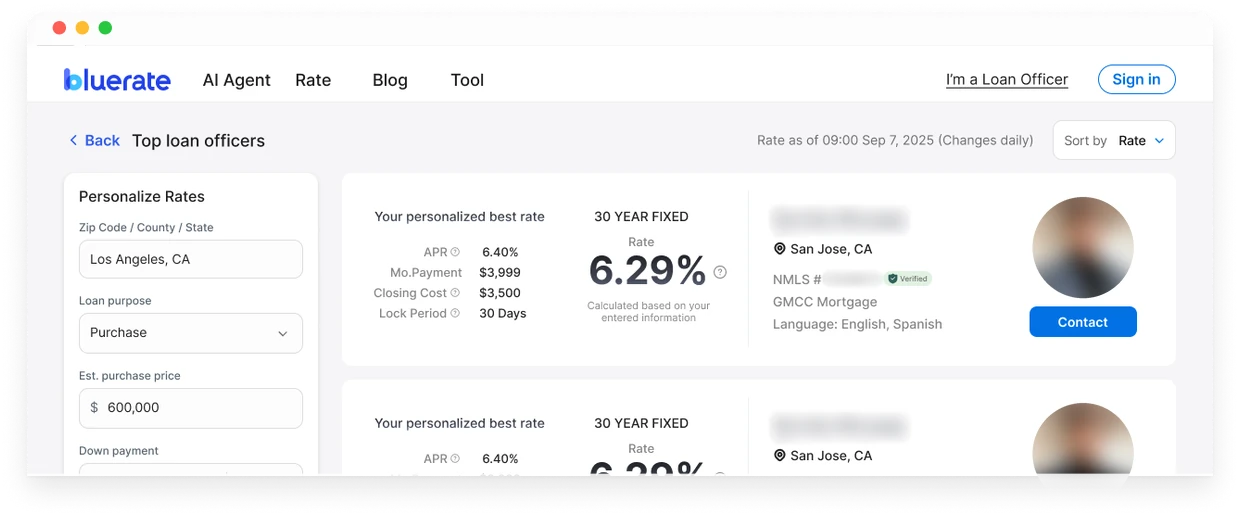
Task: Open the second loan officer's profile photo
Action: [x=1083, y=440]
